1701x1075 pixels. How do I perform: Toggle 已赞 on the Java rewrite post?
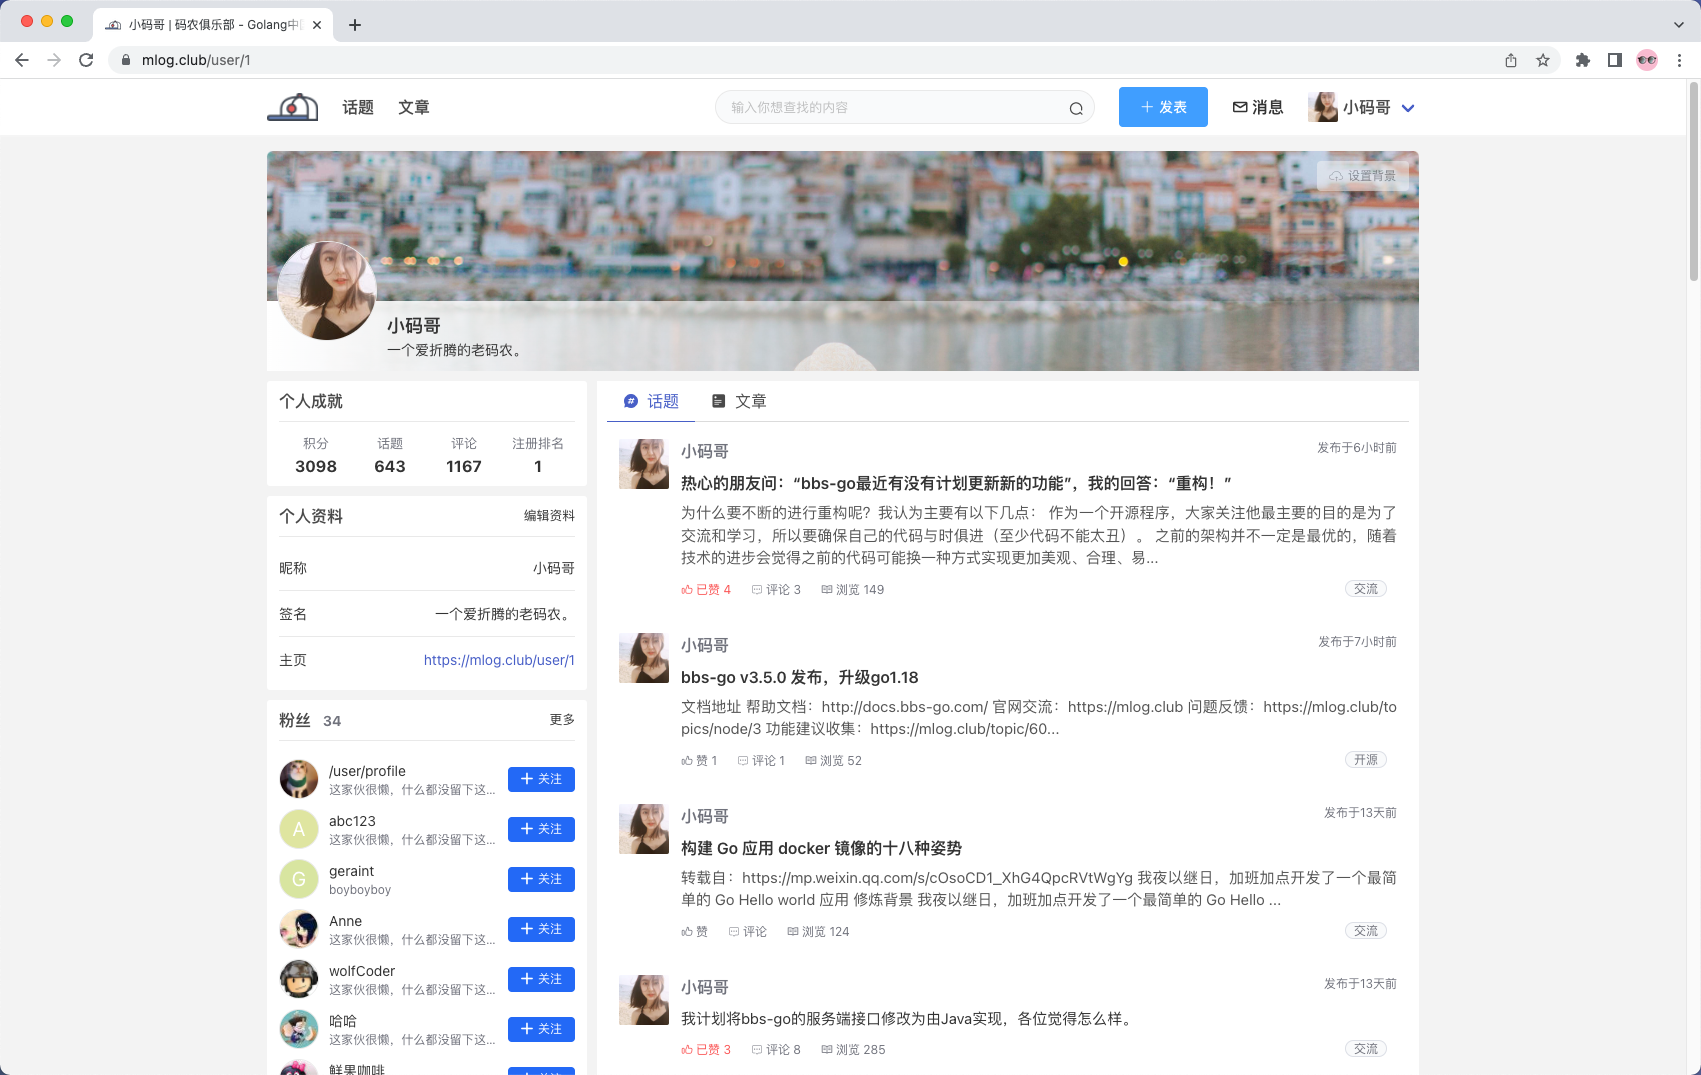tap(706, 1049)
